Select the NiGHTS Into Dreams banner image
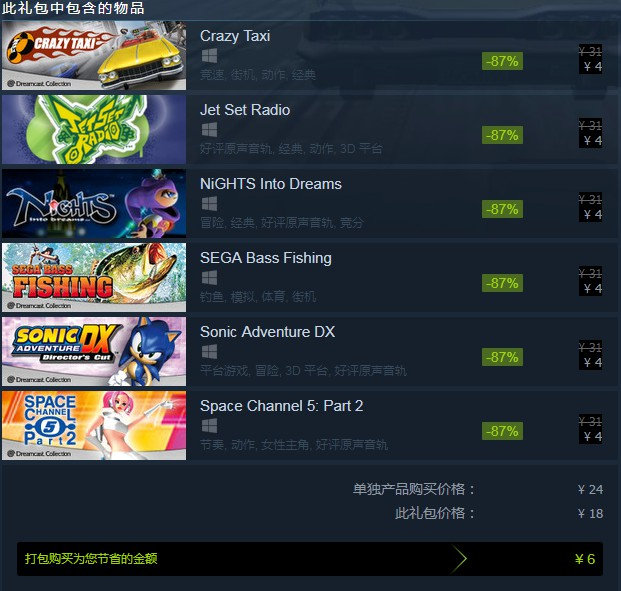Image resolution: width=621 pixels, height=591 pixels. click(x=94, y=204)
